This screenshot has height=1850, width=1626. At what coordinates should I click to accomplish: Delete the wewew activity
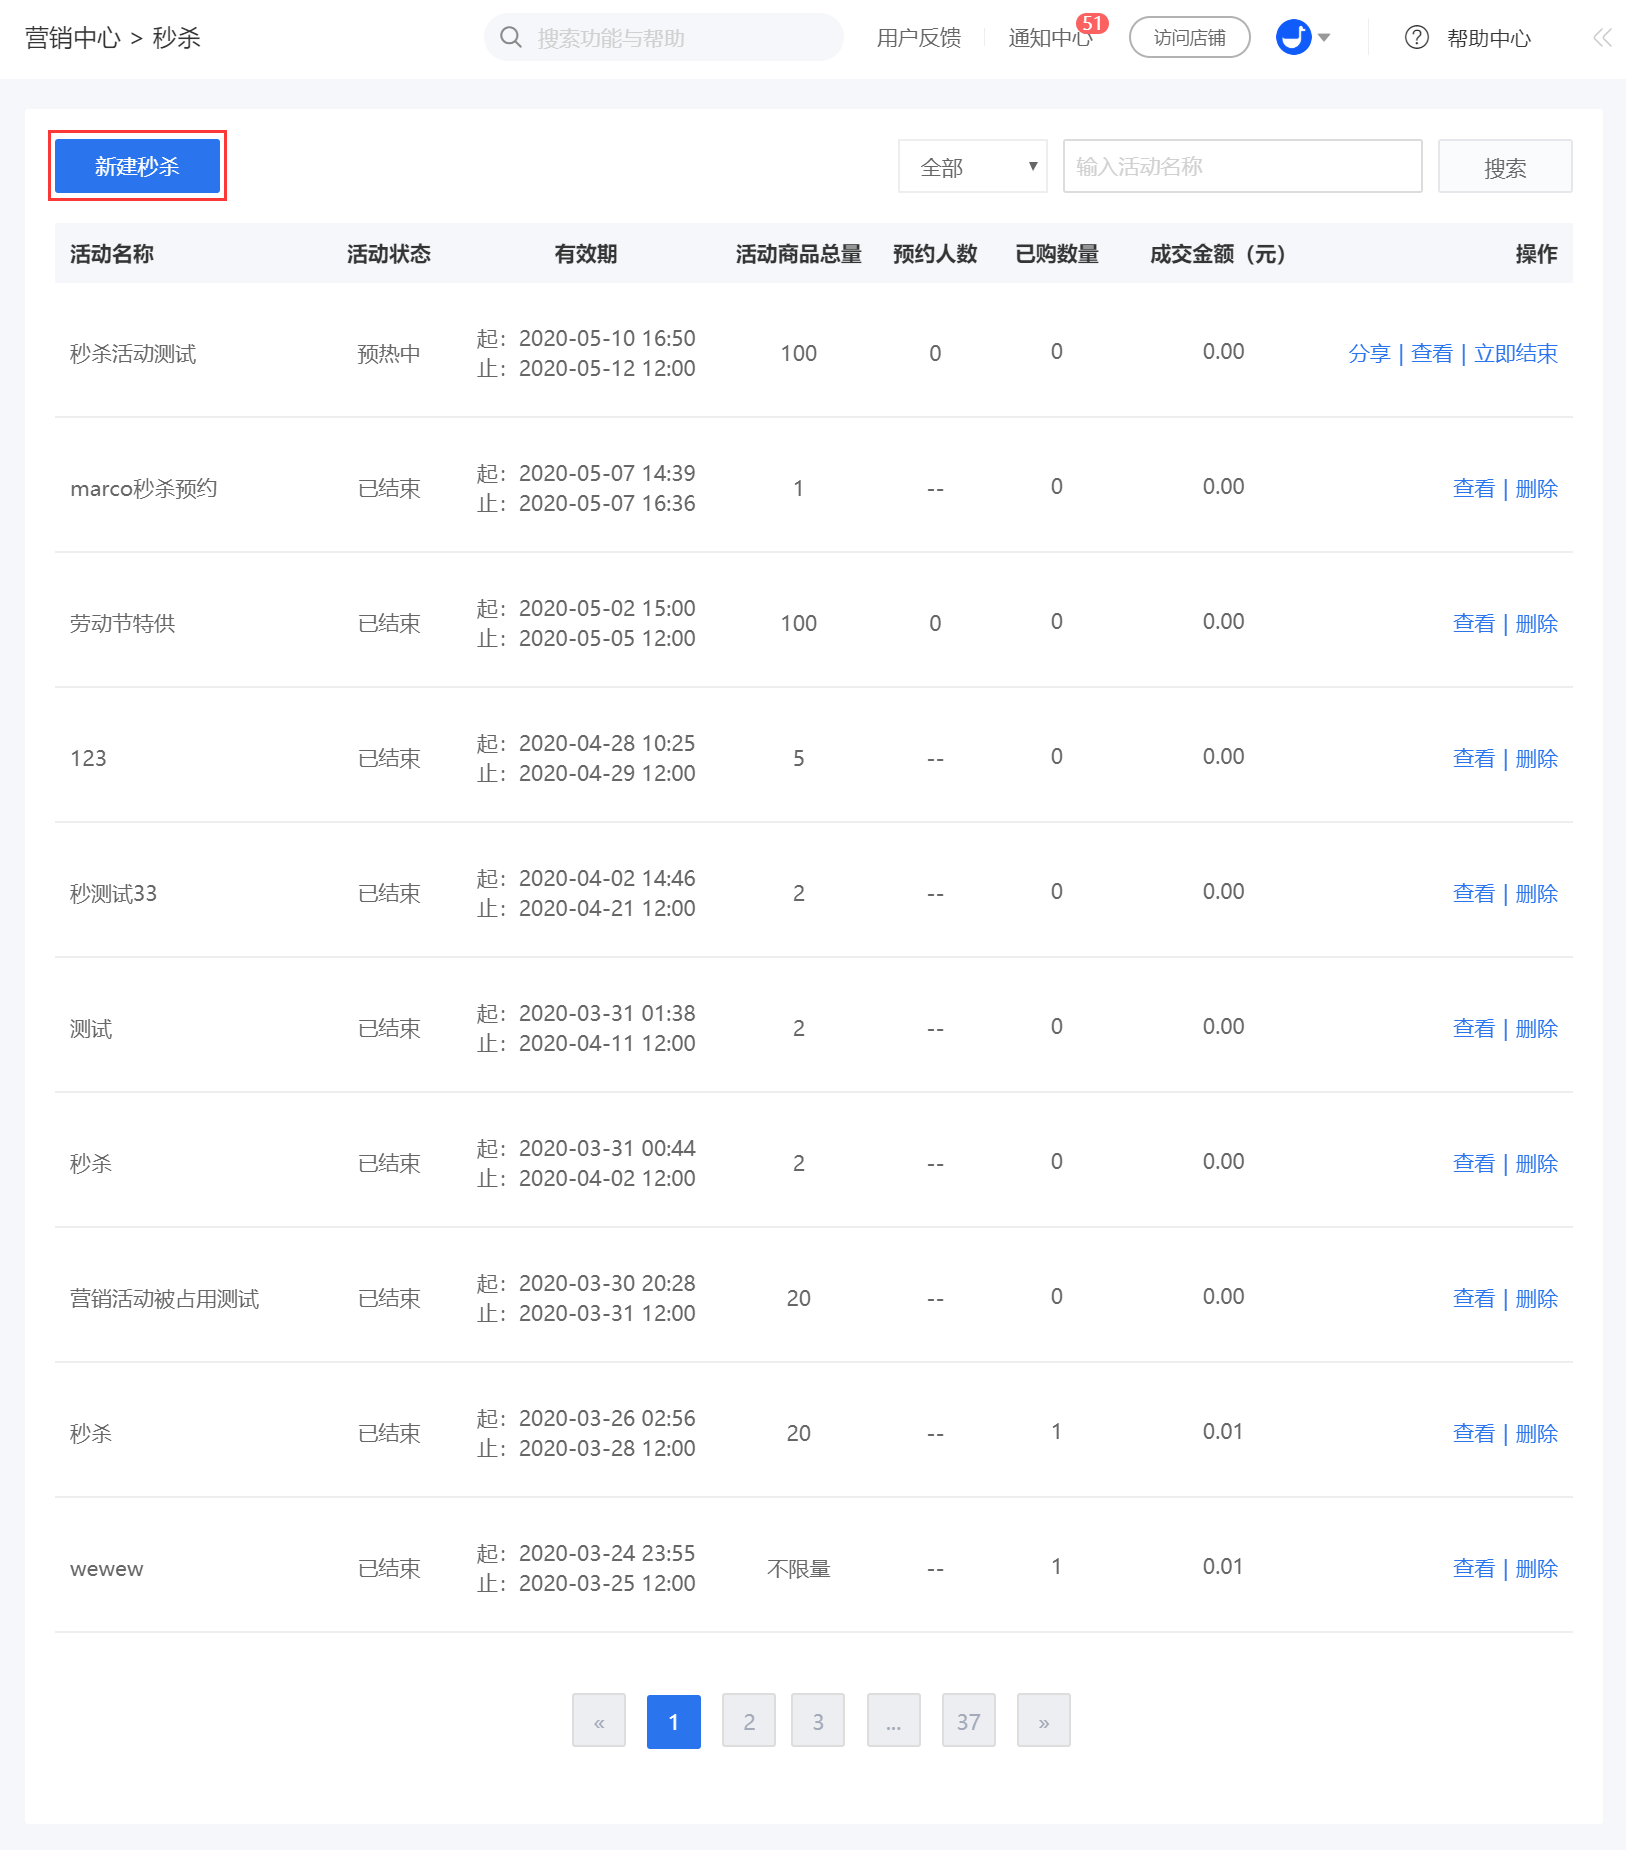point(1536,1568)
